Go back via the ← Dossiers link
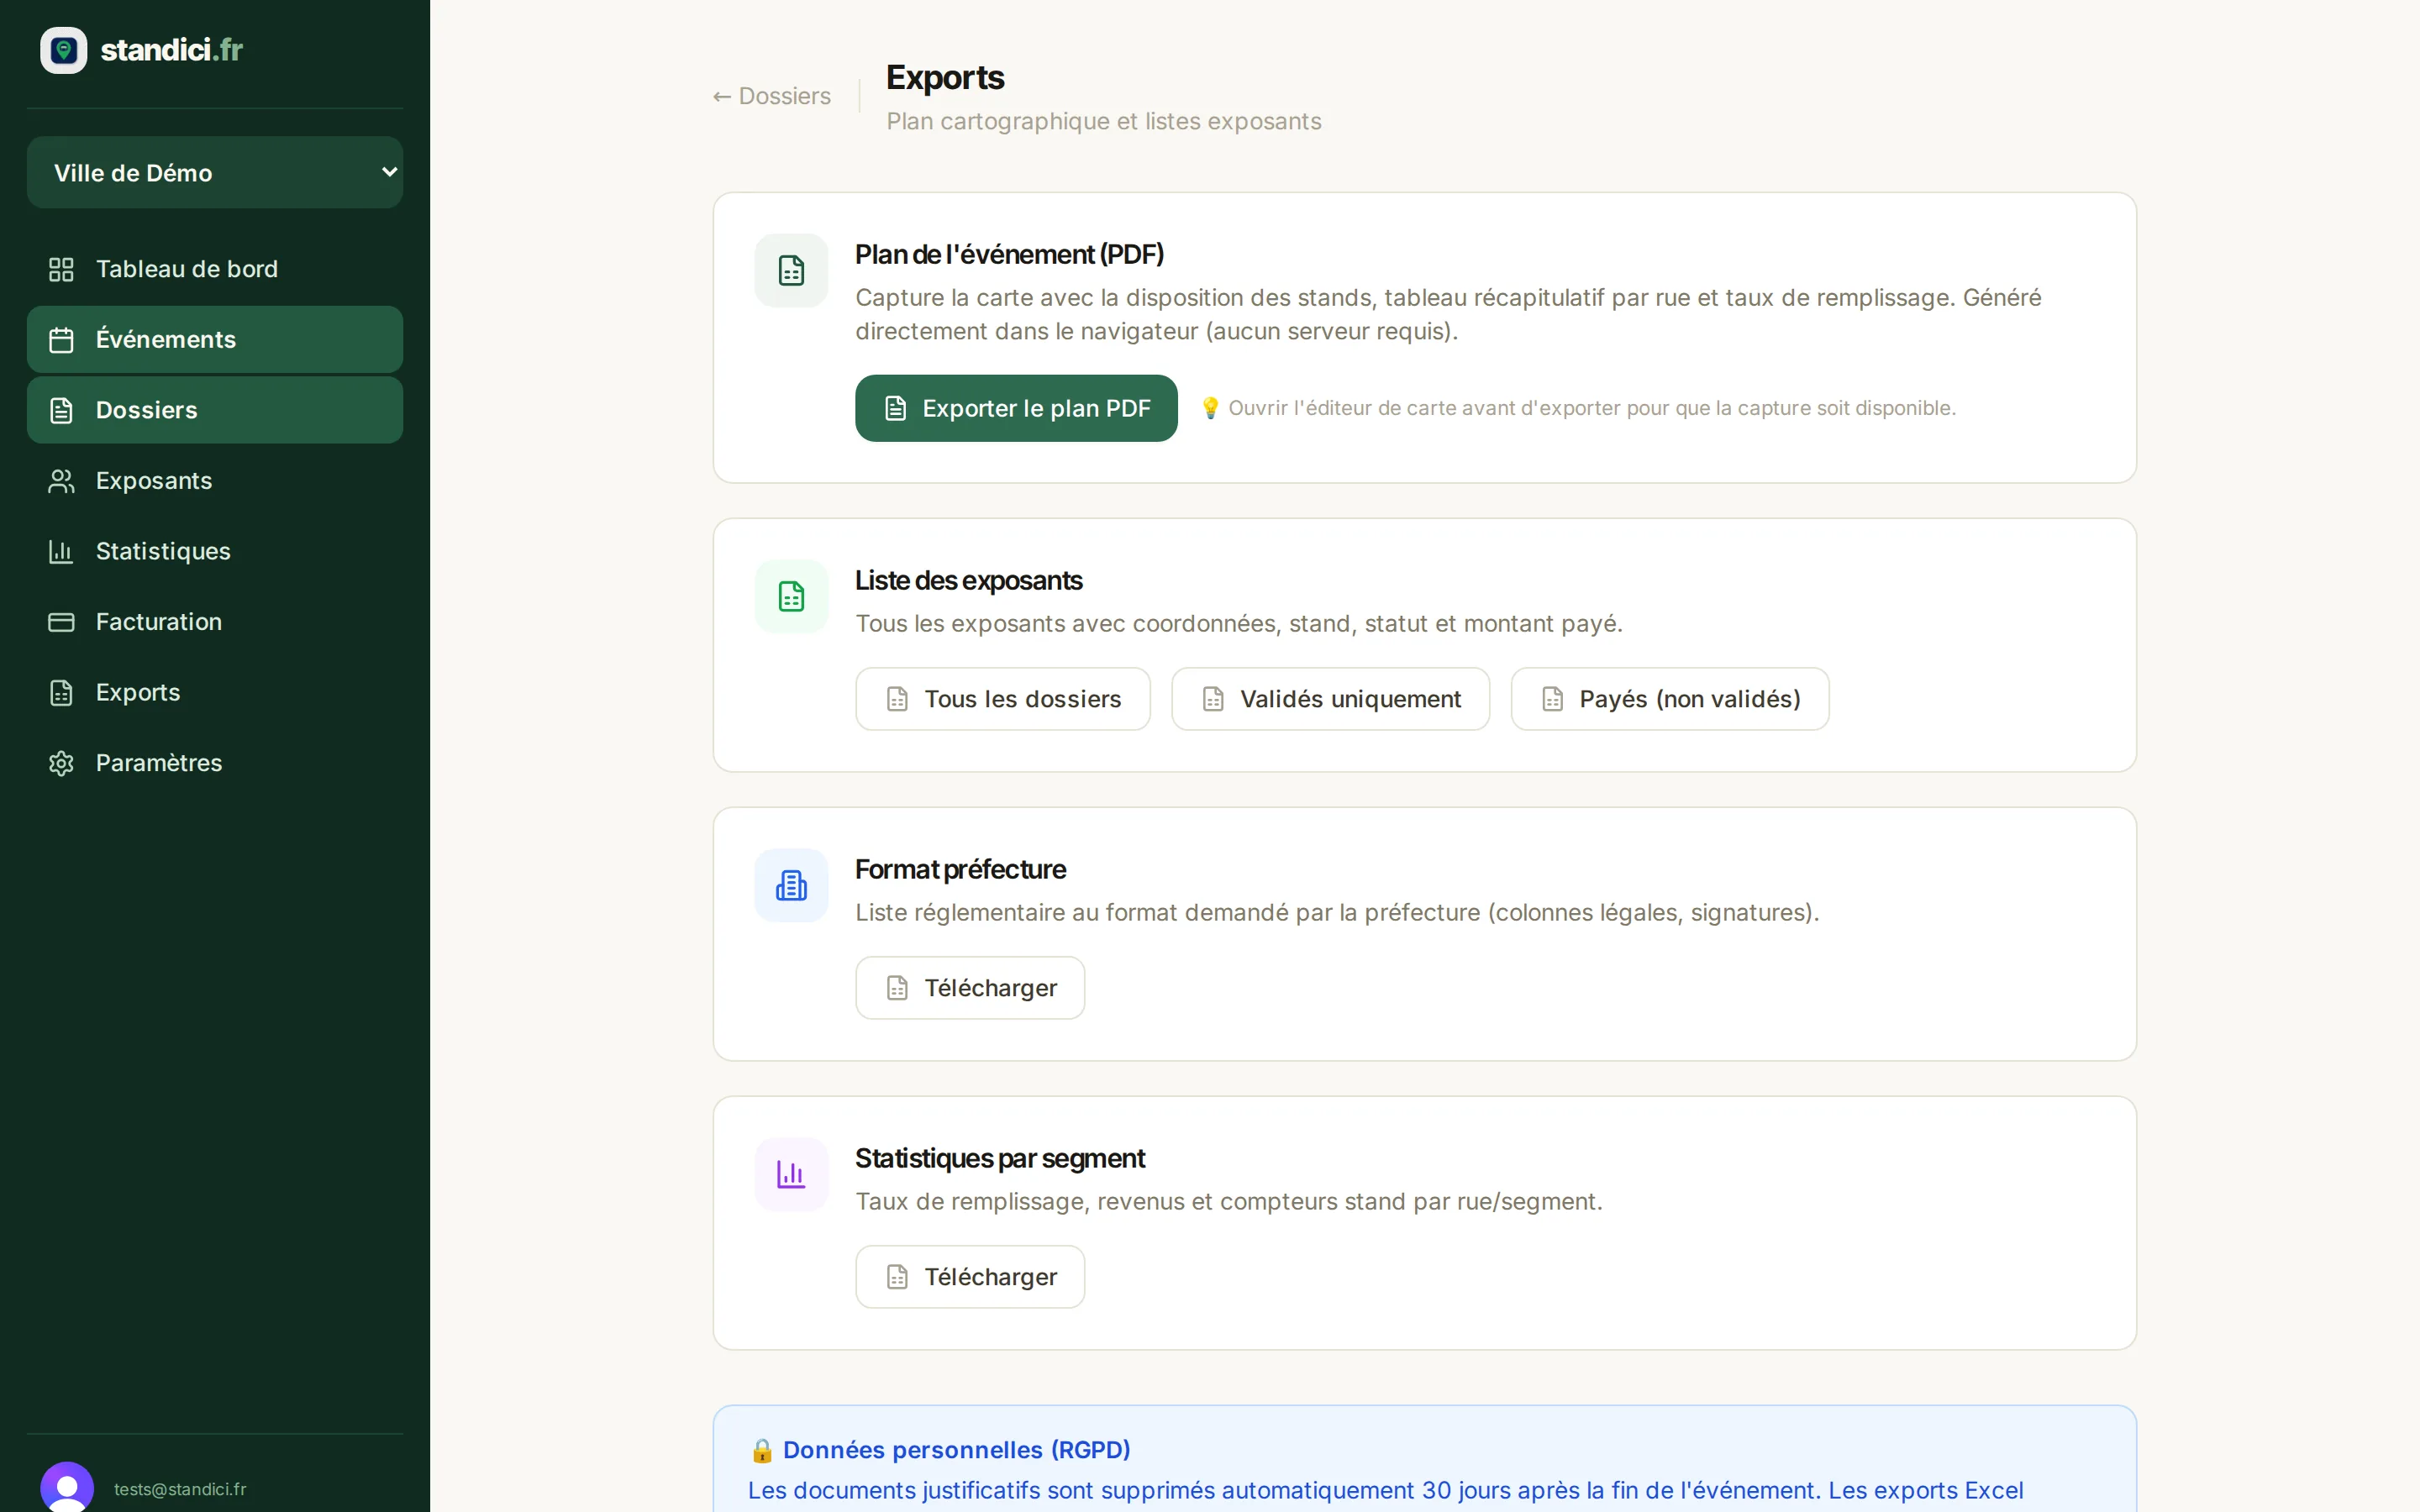Screen dimensions: 2420x1512 pyautogui.click(x=771, y=96)
